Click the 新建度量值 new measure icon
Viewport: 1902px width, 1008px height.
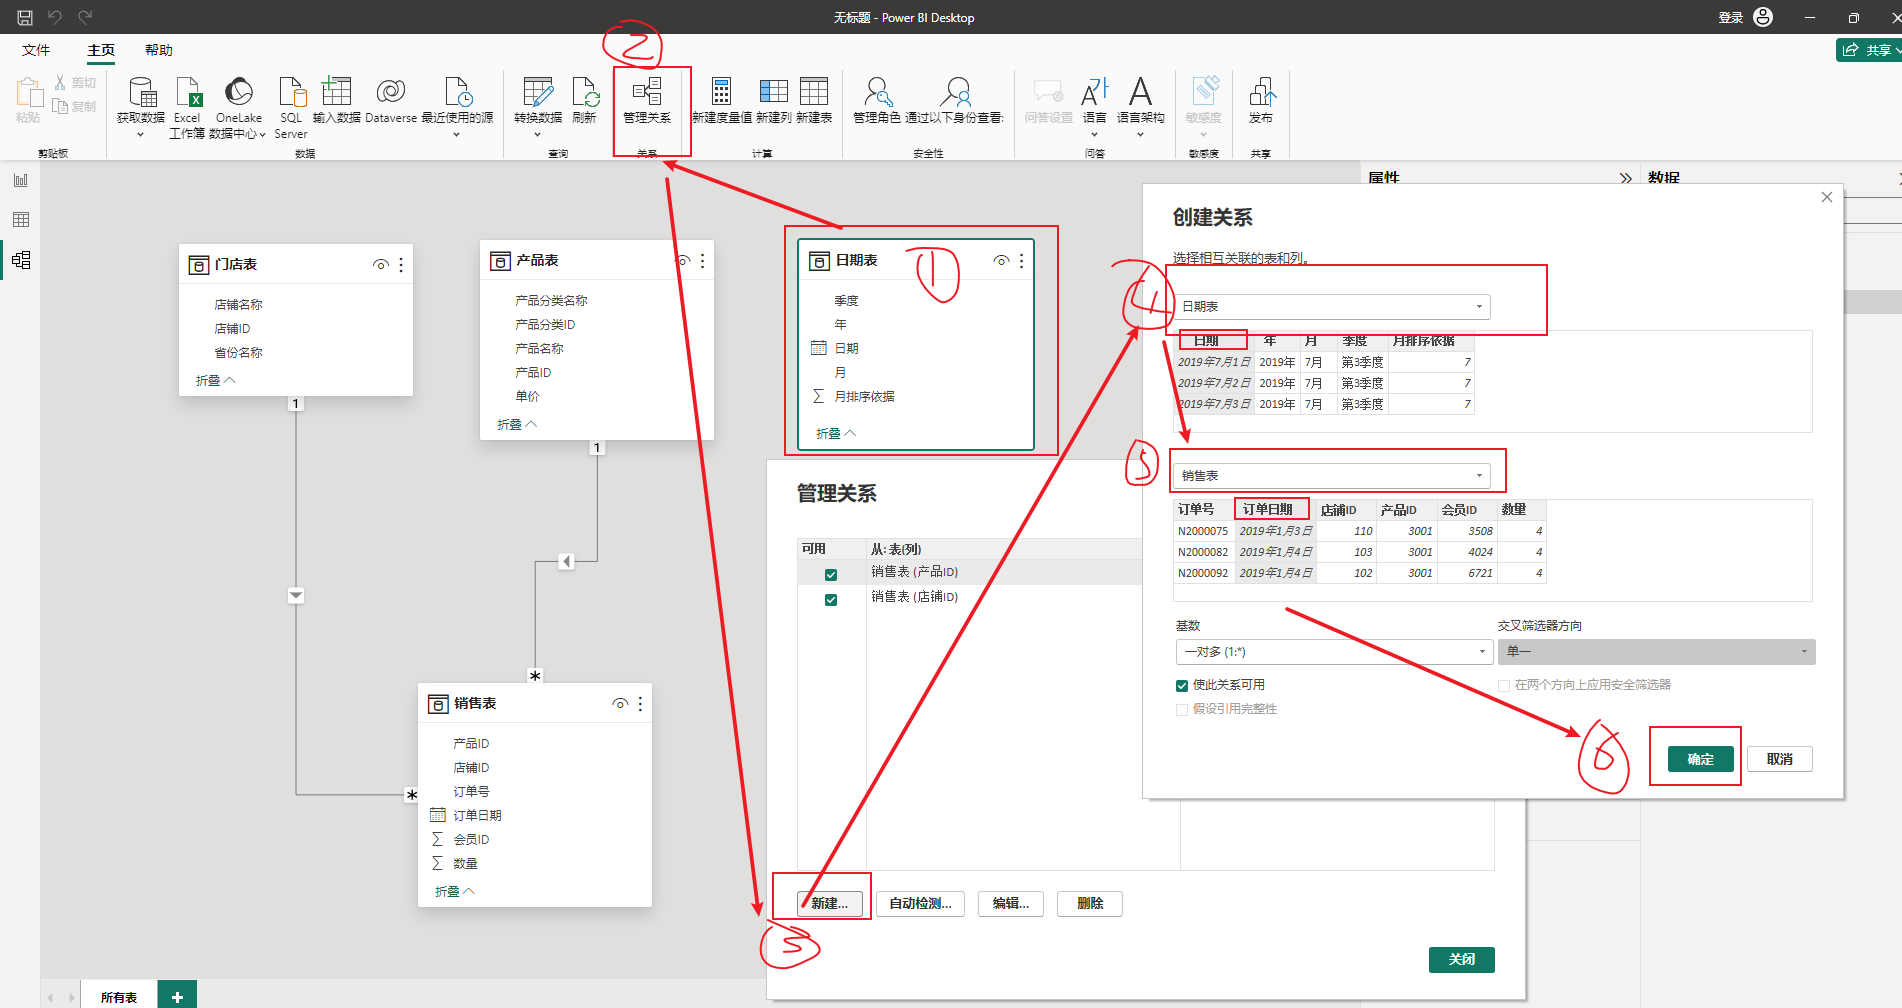[x=722, y=100]
